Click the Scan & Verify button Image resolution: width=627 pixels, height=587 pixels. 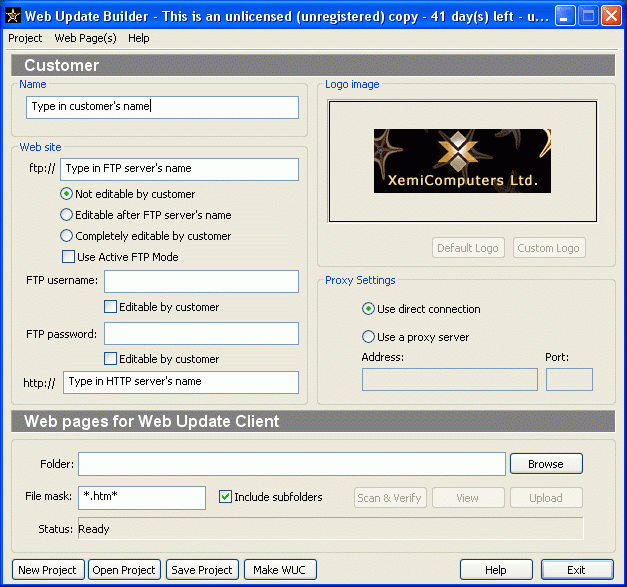(390, 498)
